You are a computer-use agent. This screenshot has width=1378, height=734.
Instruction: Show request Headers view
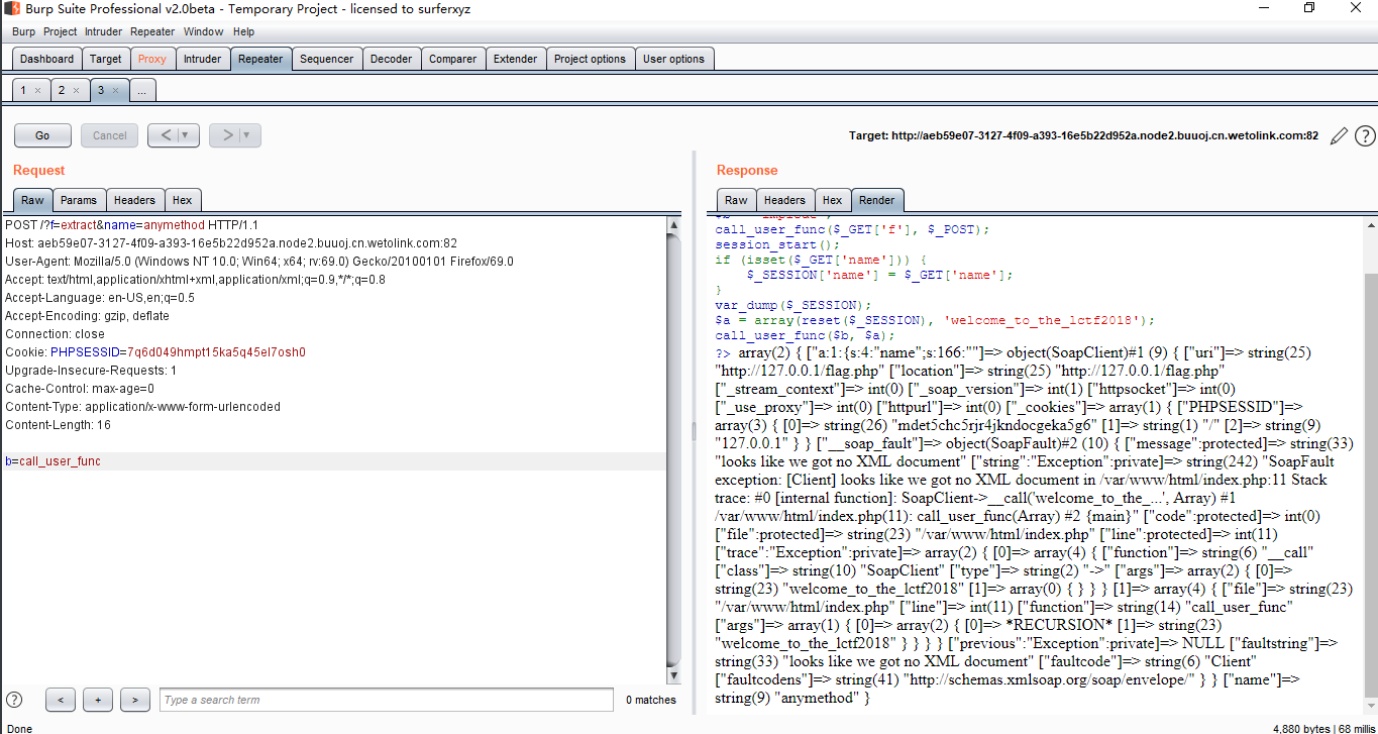(134, 200)
